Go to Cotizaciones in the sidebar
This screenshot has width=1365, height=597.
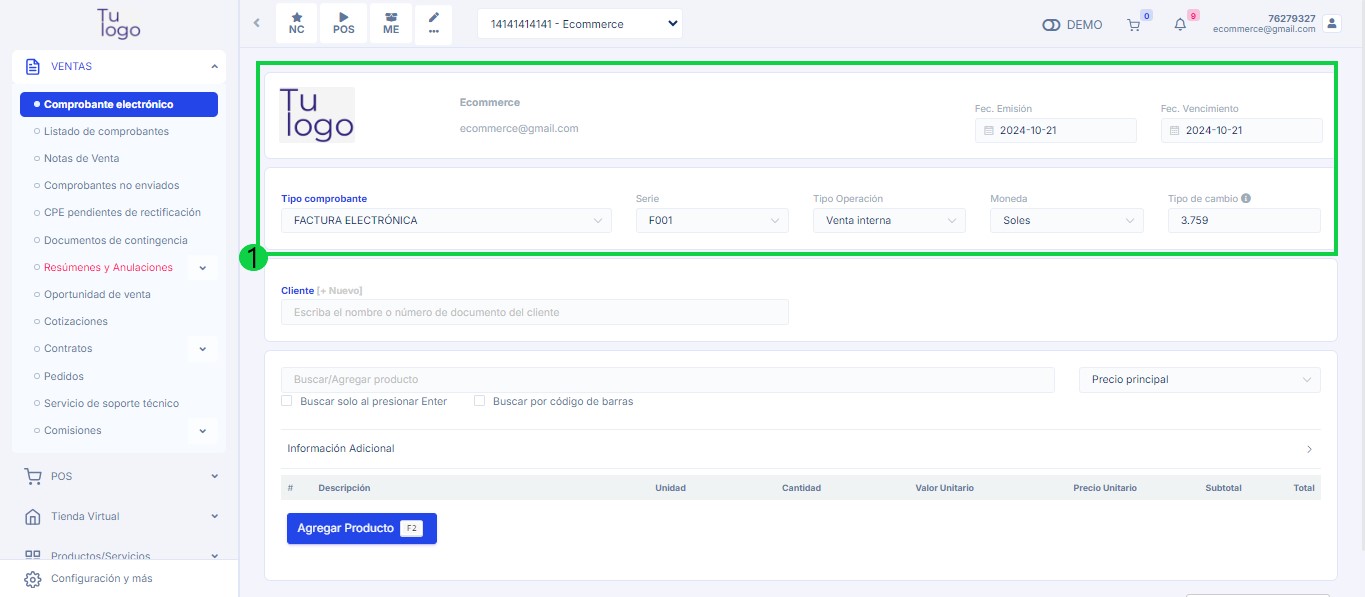pos(76,321)
